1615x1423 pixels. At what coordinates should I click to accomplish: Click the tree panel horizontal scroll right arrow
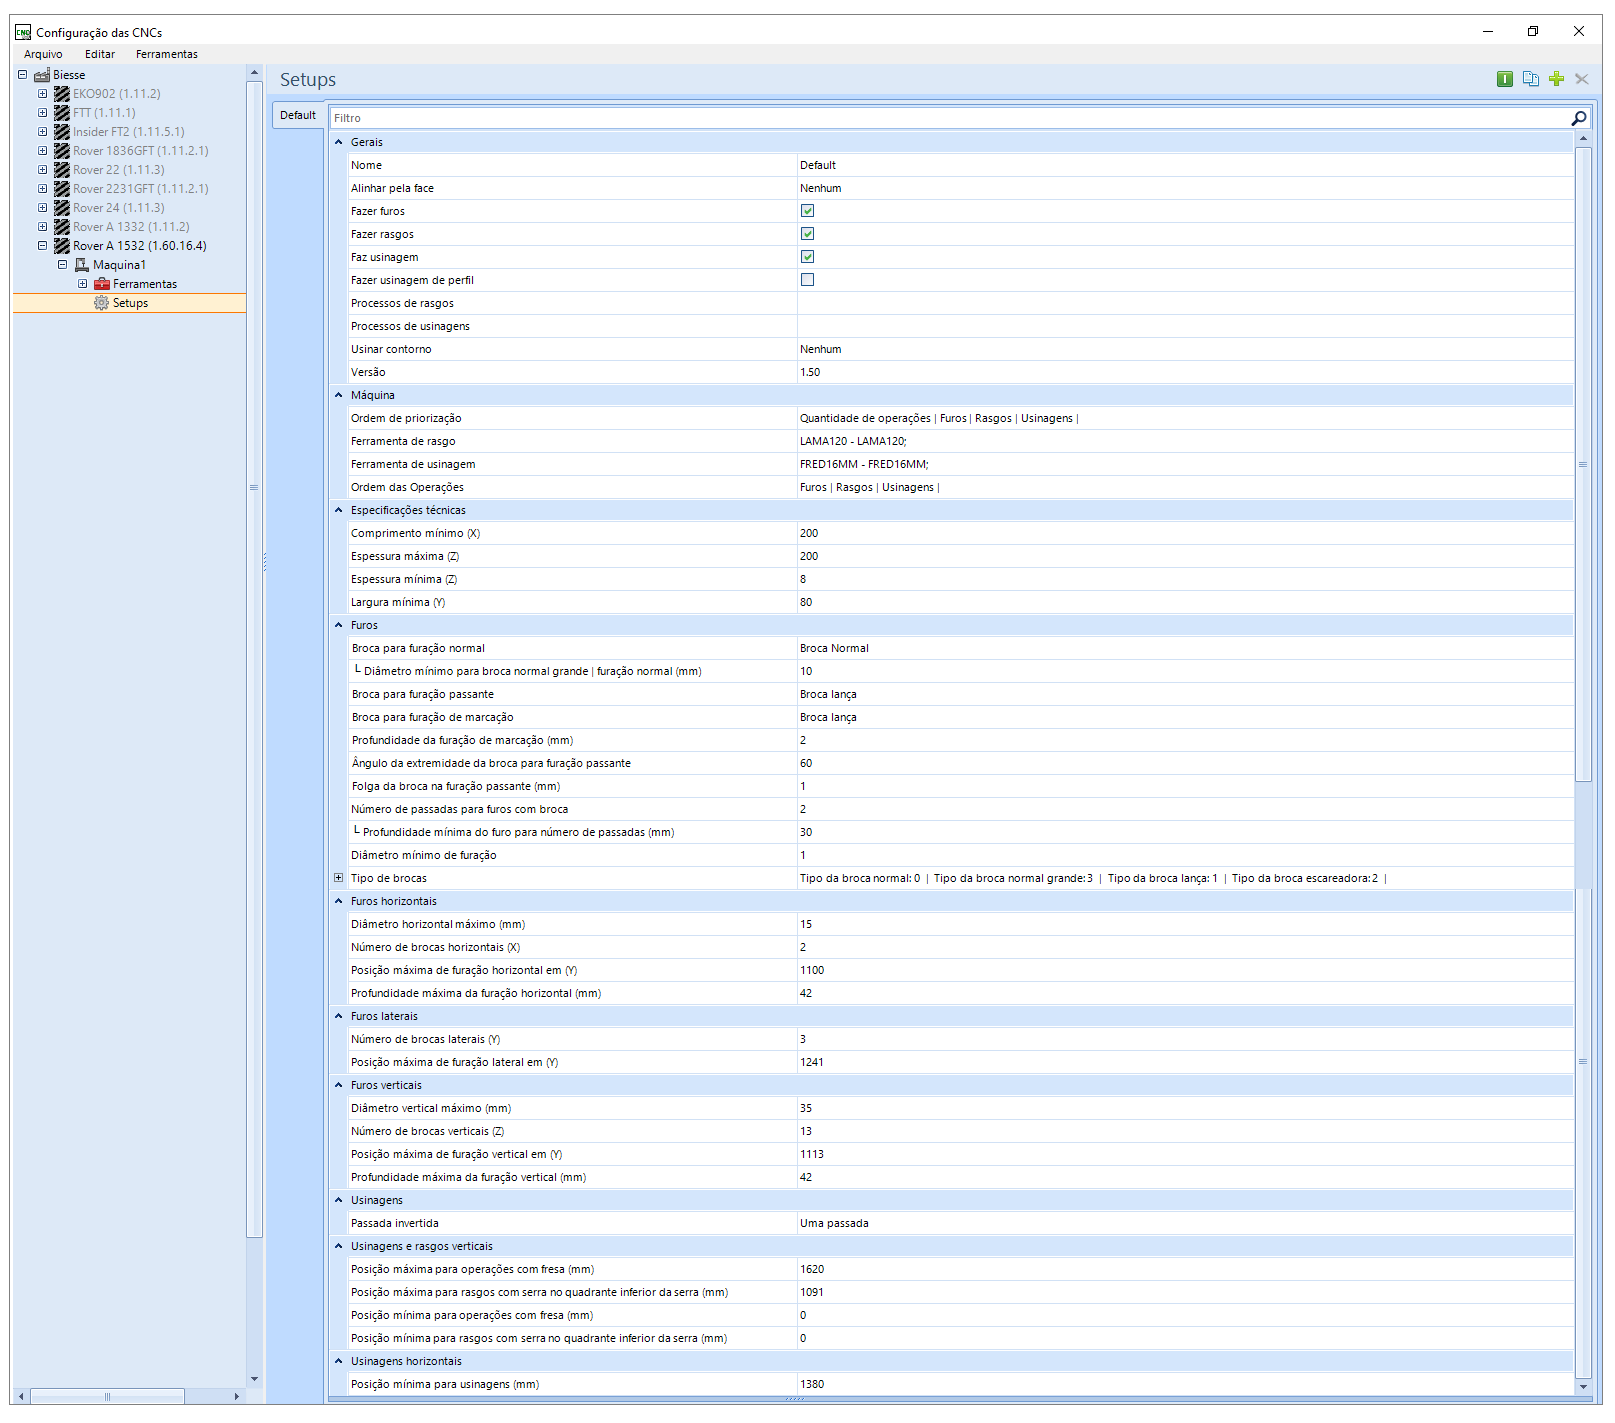click(237, 1396)
